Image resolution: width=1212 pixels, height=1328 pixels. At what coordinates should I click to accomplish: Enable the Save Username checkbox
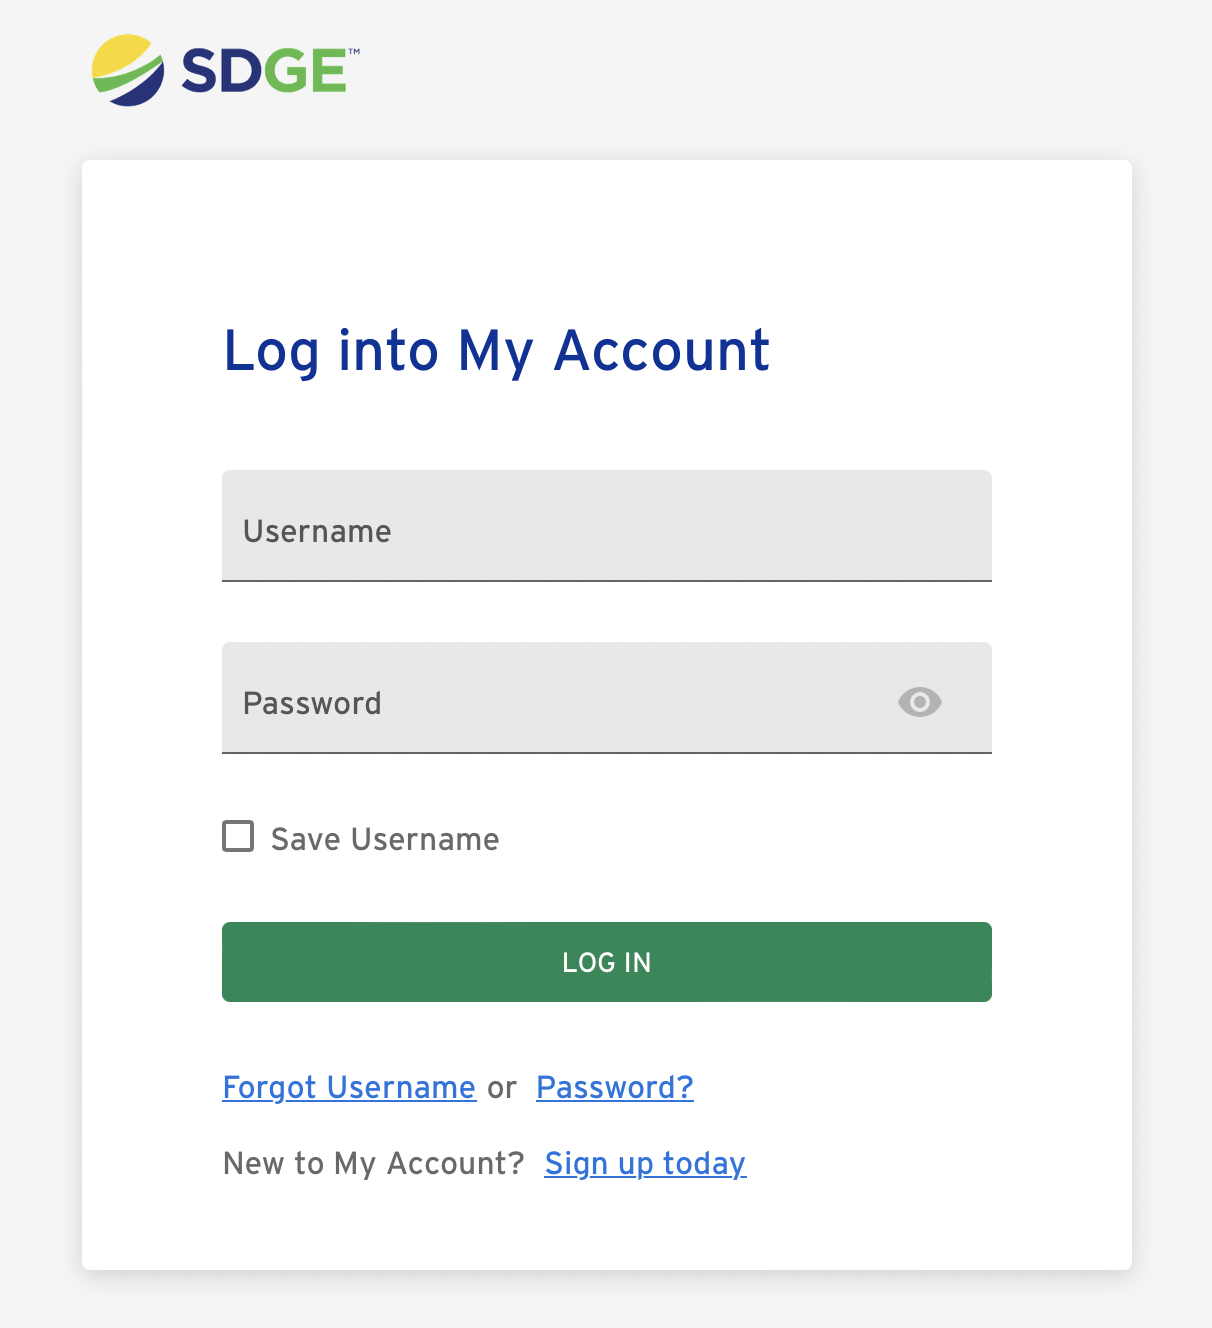[238, 836]
